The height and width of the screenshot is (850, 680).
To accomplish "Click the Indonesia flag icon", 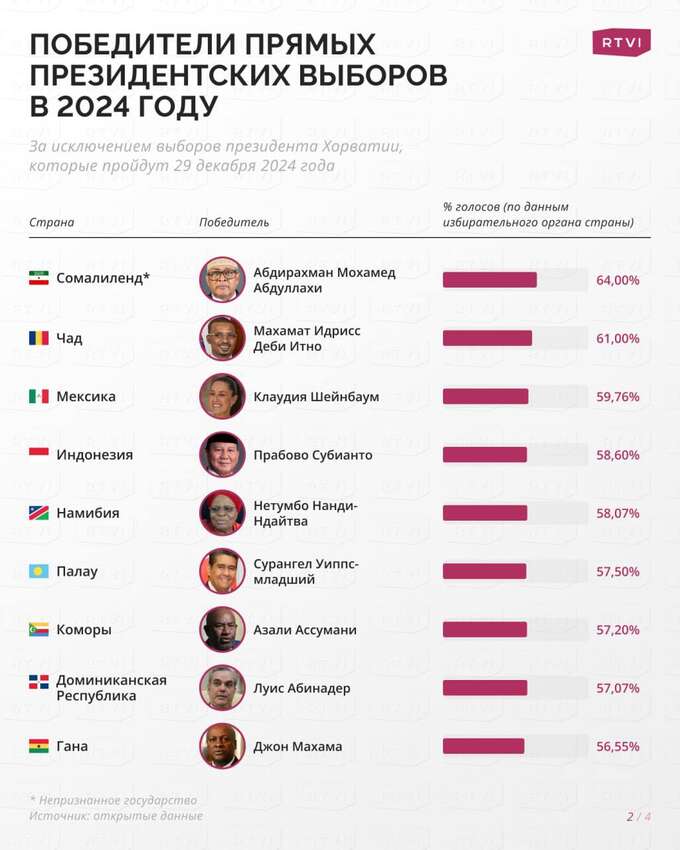I will click(x=39, y=453).
